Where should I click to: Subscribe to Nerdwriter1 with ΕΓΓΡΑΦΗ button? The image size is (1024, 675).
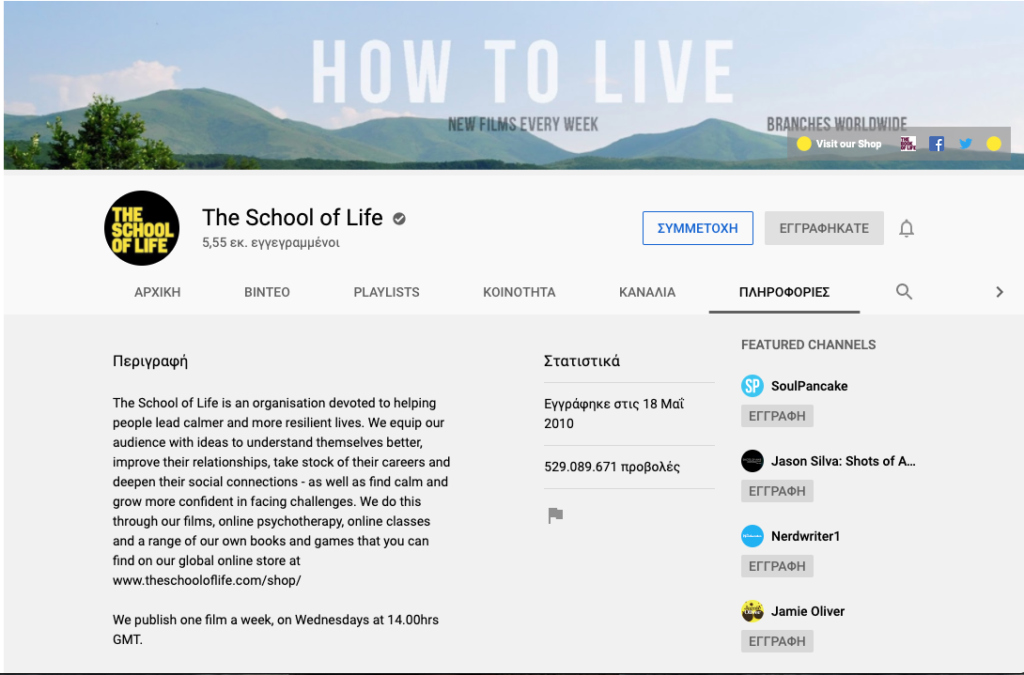click(x=777, y=566)
